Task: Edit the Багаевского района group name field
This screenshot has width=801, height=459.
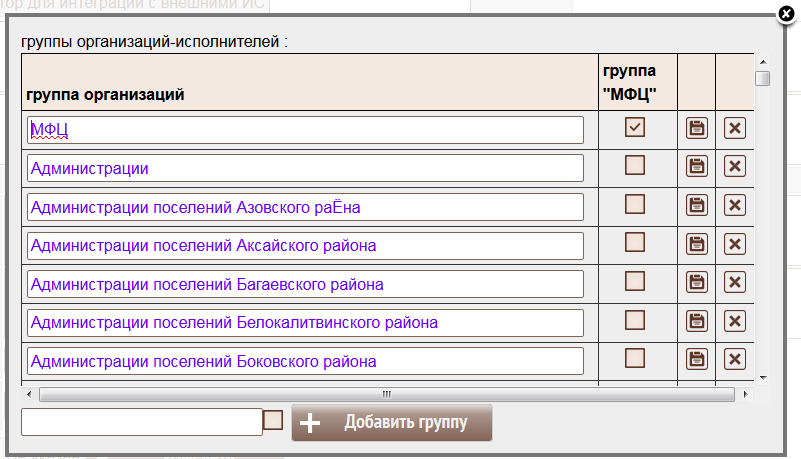Action: click(305, 284)
